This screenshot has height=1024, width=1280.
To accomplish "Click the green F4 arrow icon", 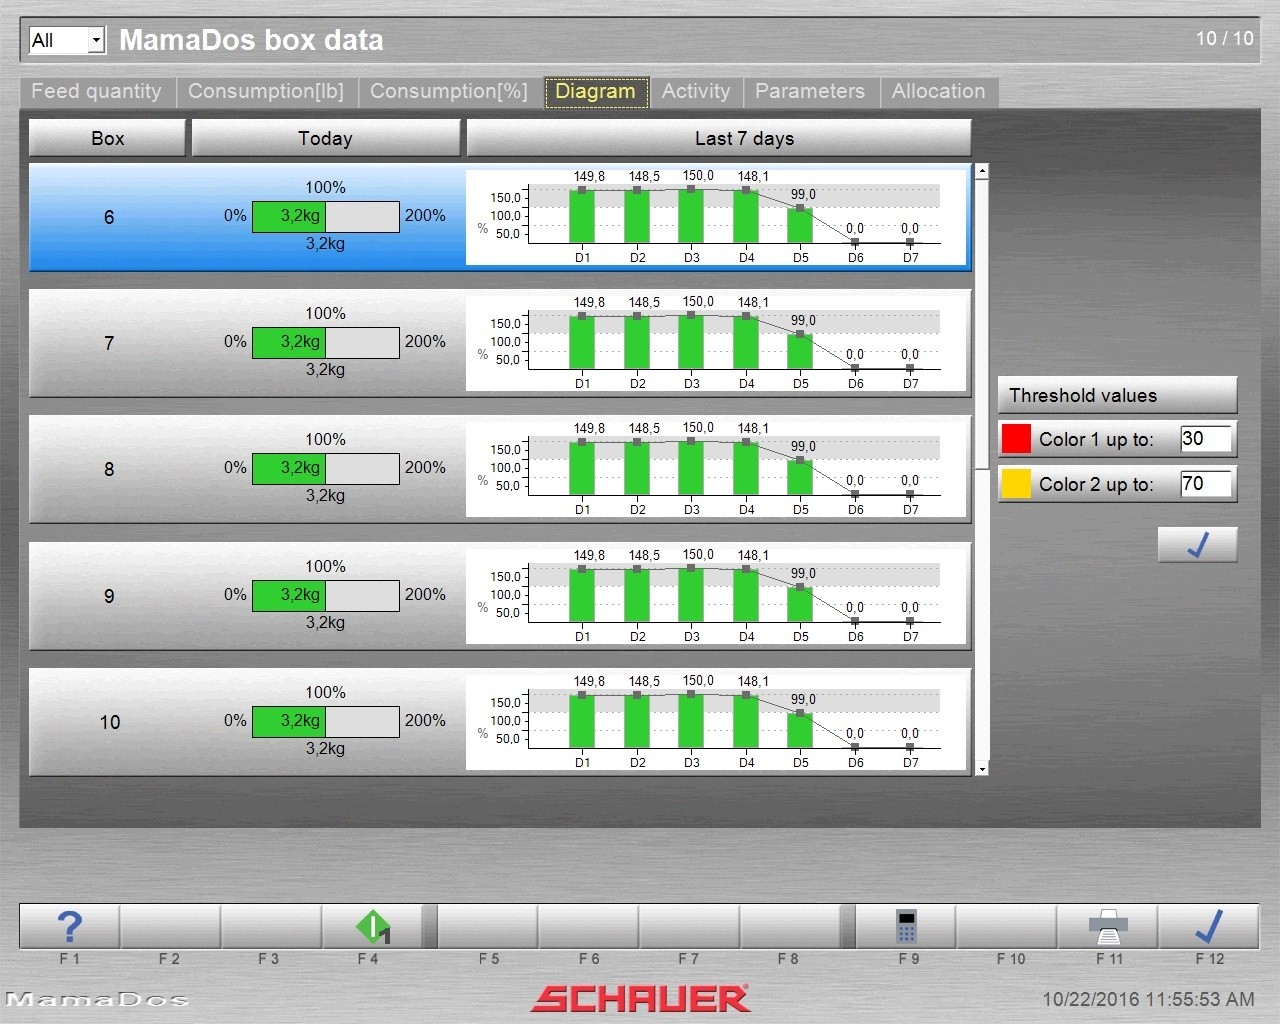I will [371, 927].
